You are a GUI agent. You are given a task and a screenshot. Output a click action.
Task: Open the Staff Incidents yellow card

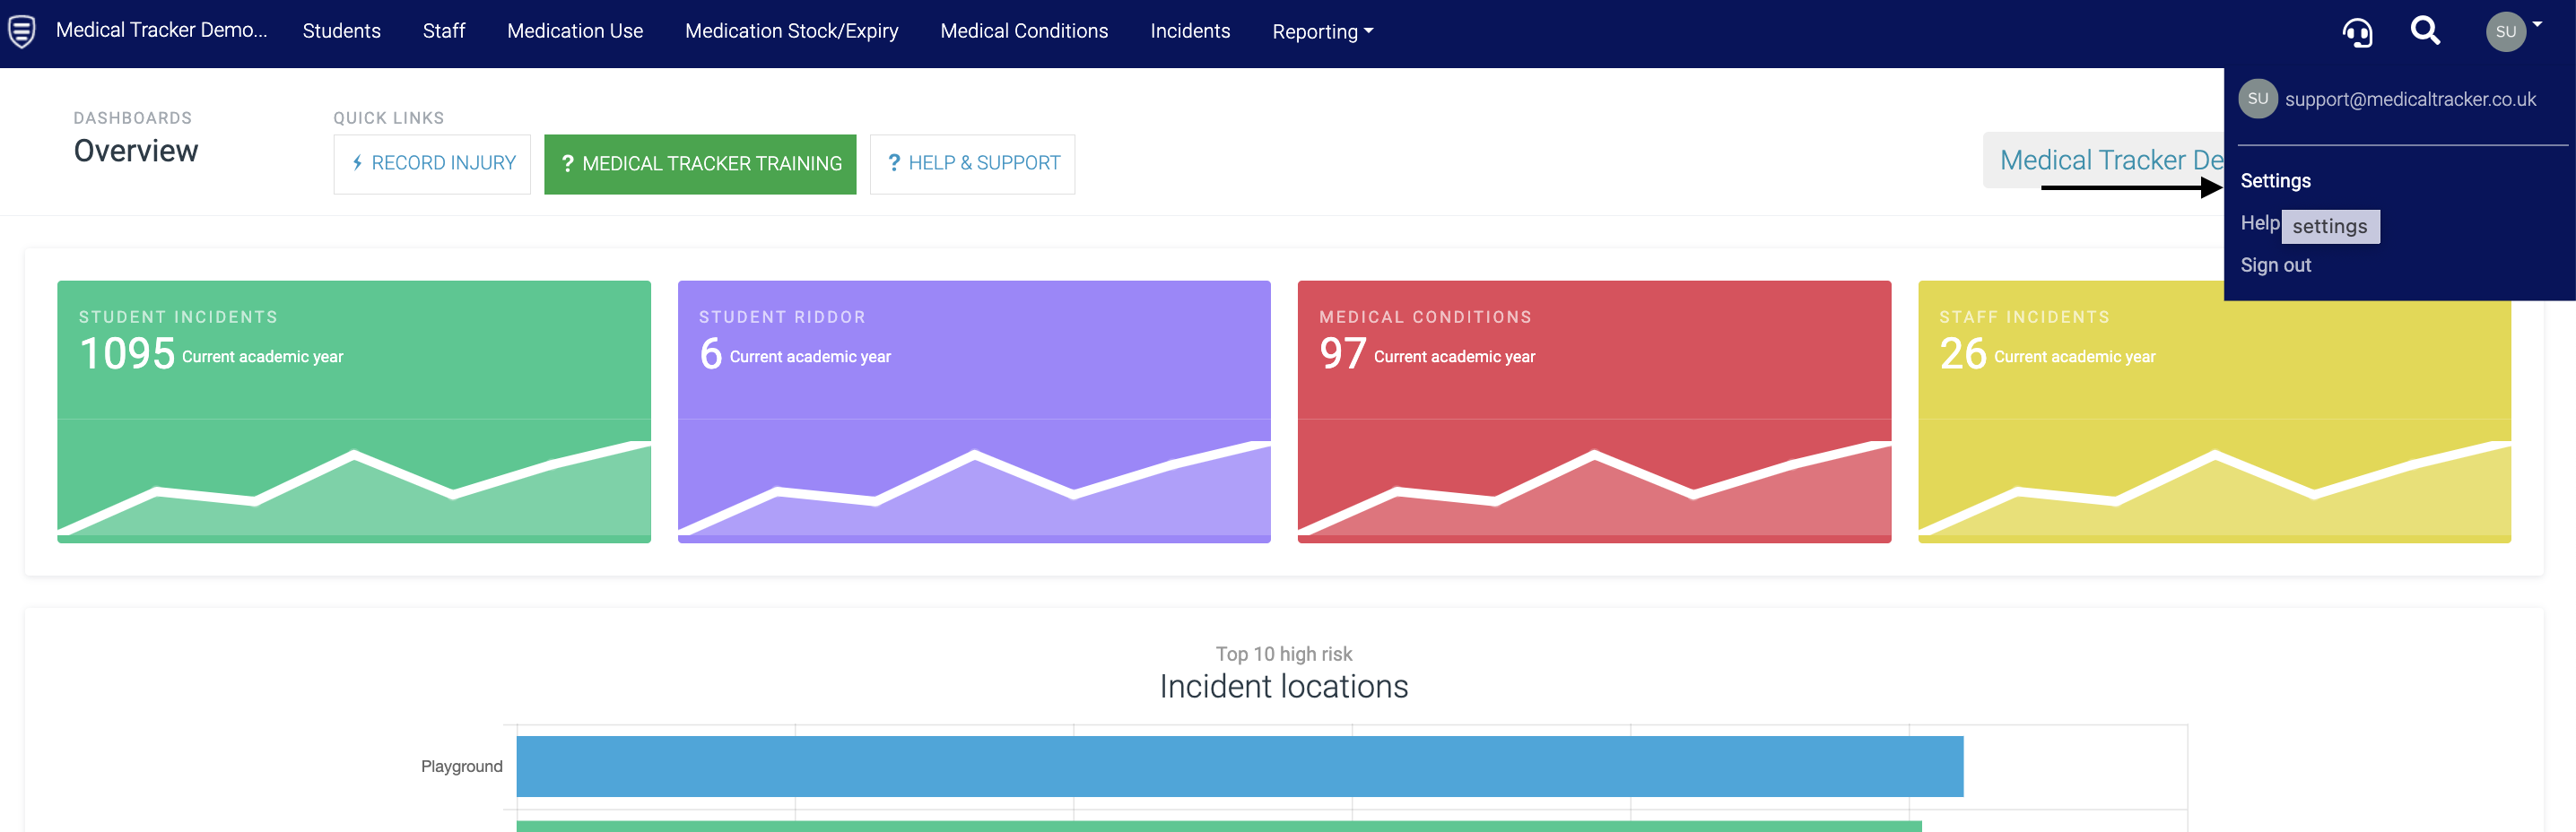click(2214, 411)
